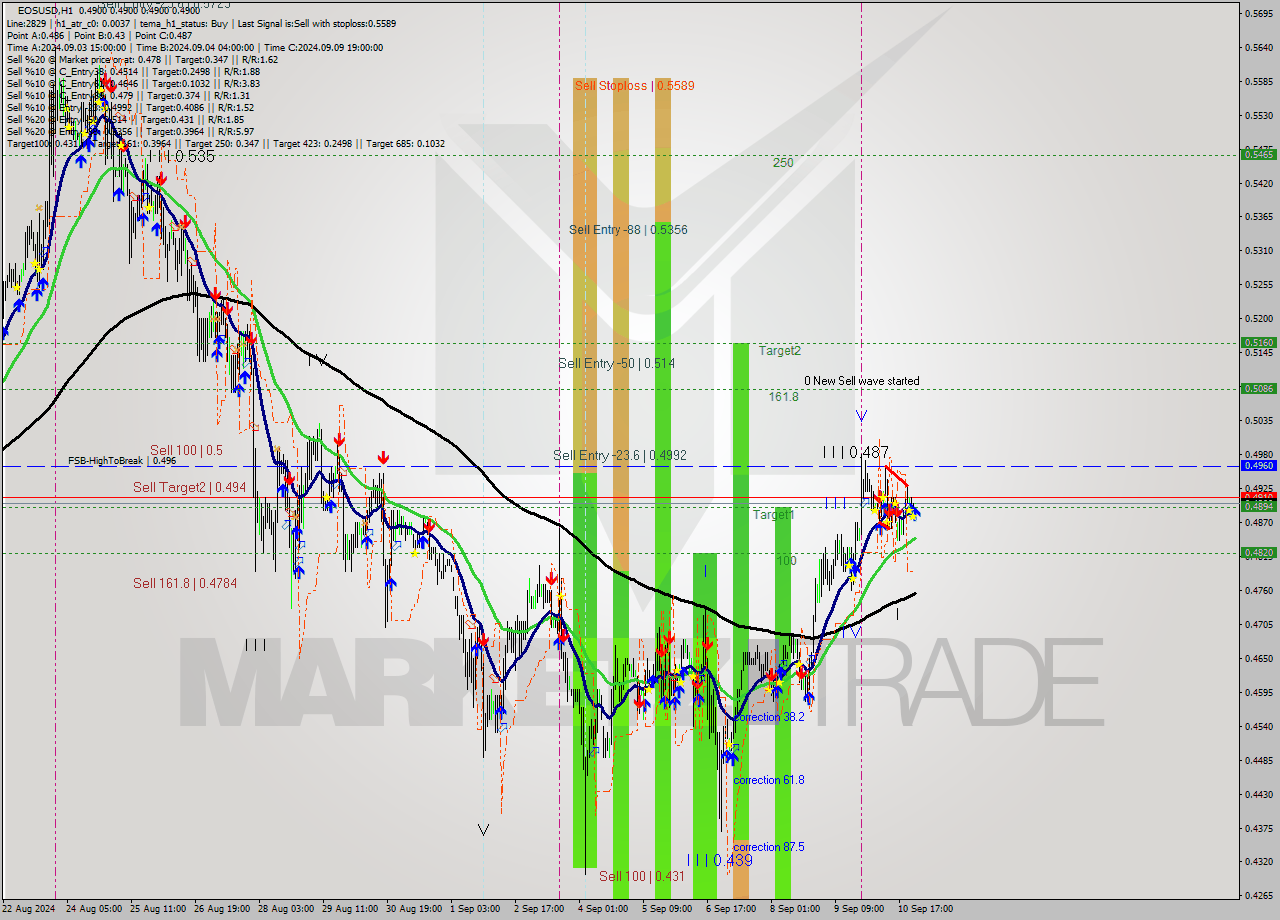The height and width of the screenshot is (920, 1280).
Task: Click the "Time A:2024.09.03 15:00:00" info line
Action: tap(194, 47)
